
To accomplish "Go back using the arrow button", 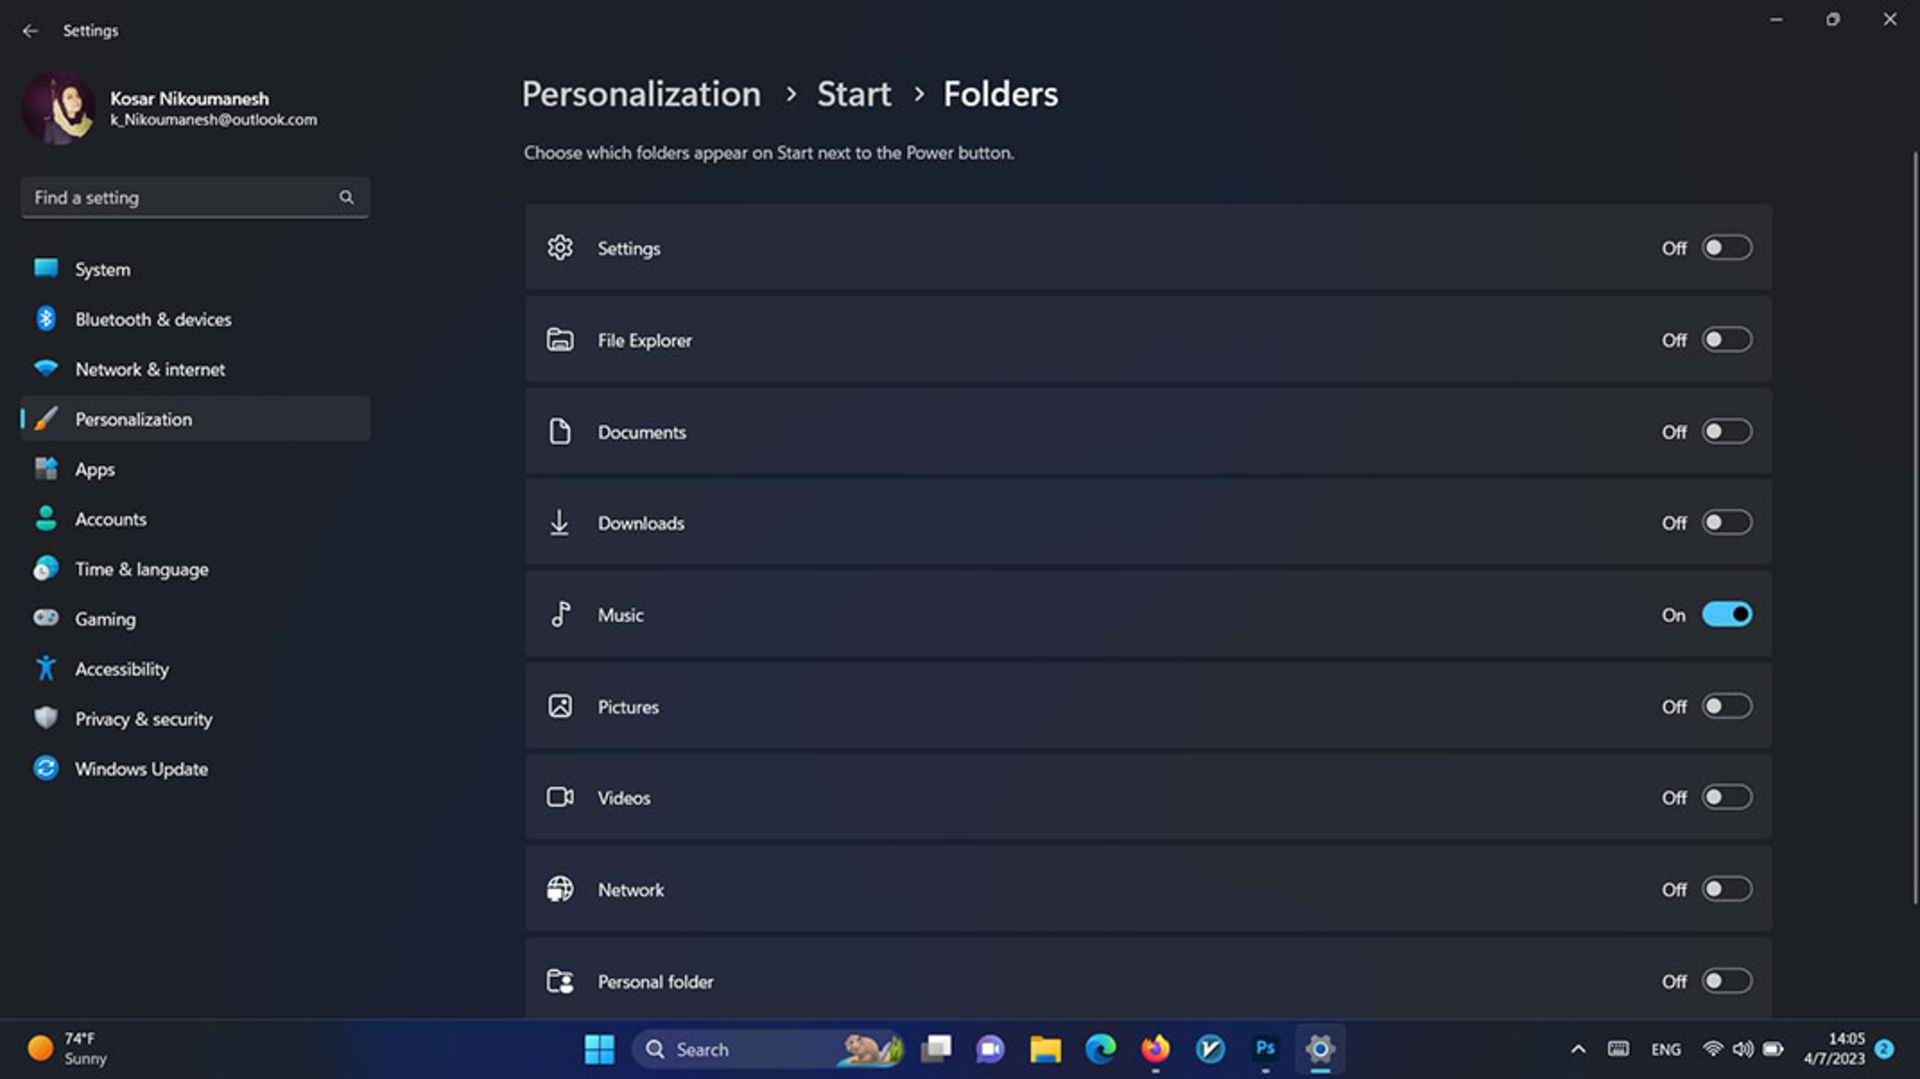I will [30, 31].
